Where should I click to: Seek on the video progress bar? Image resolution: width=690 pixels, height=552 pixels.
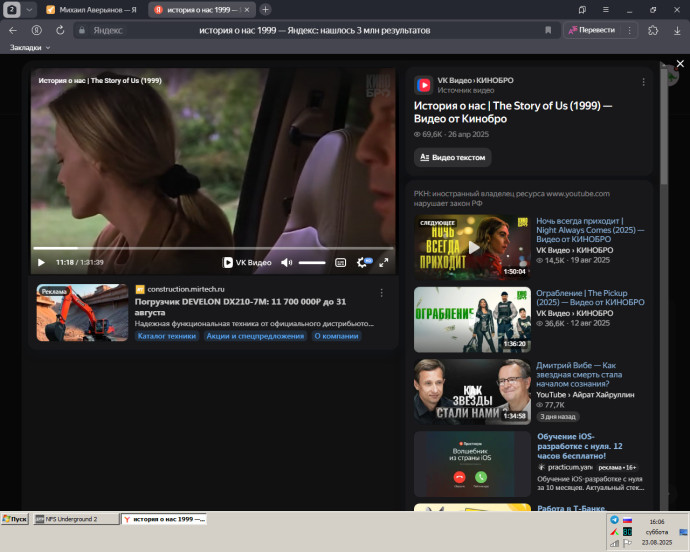coord(213,248)
